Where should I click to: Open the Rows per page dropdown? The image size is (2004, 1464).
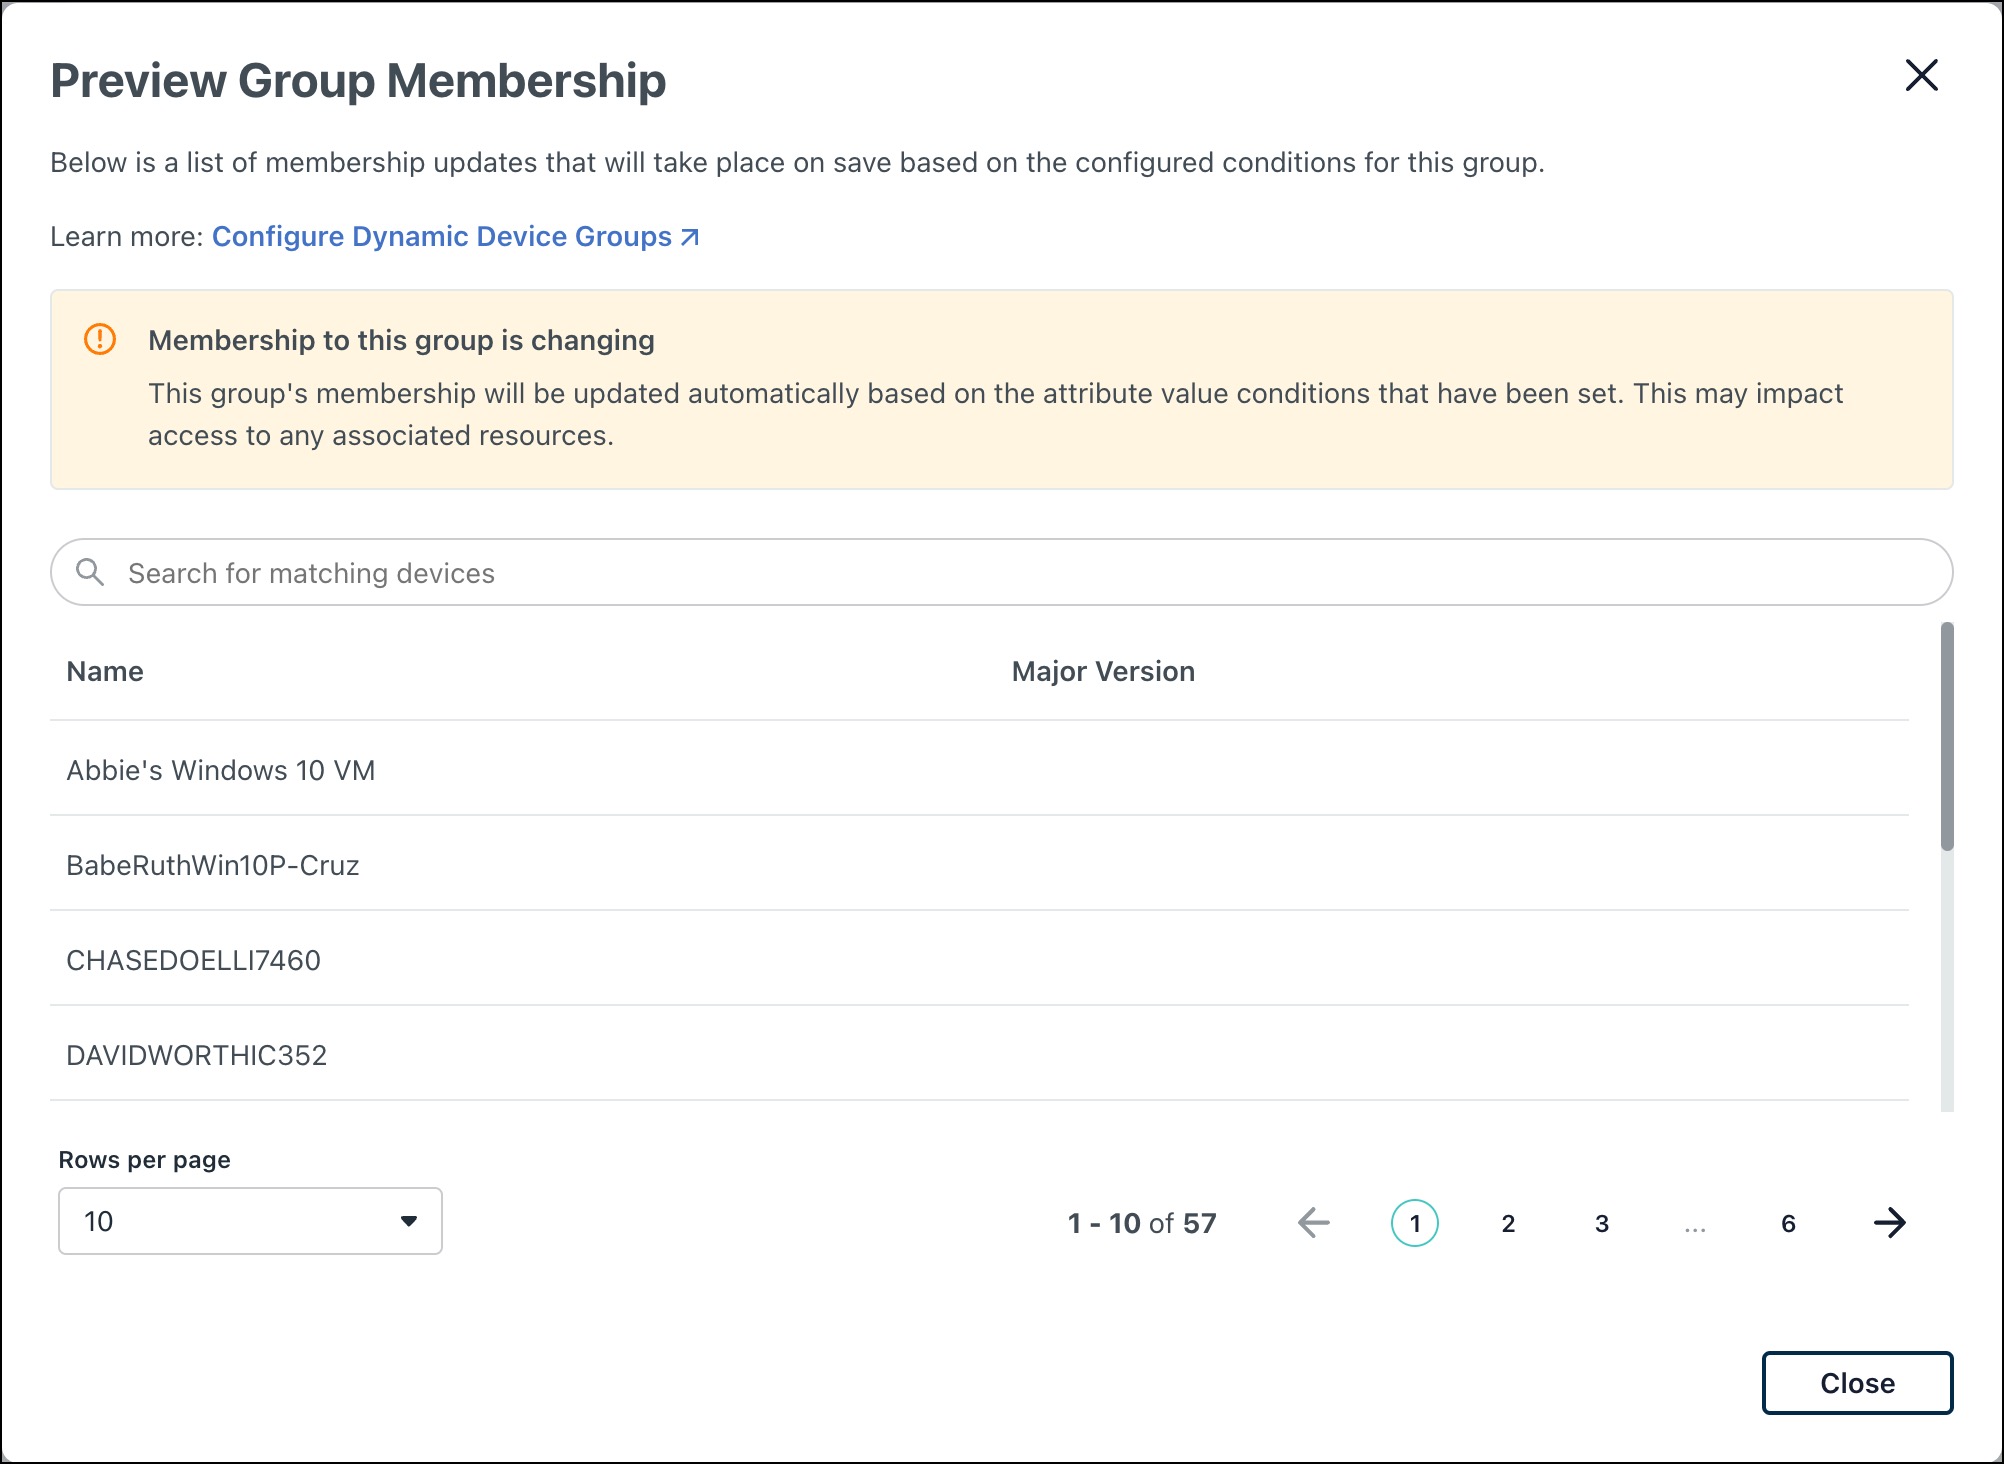click(x=250, y=1221)
